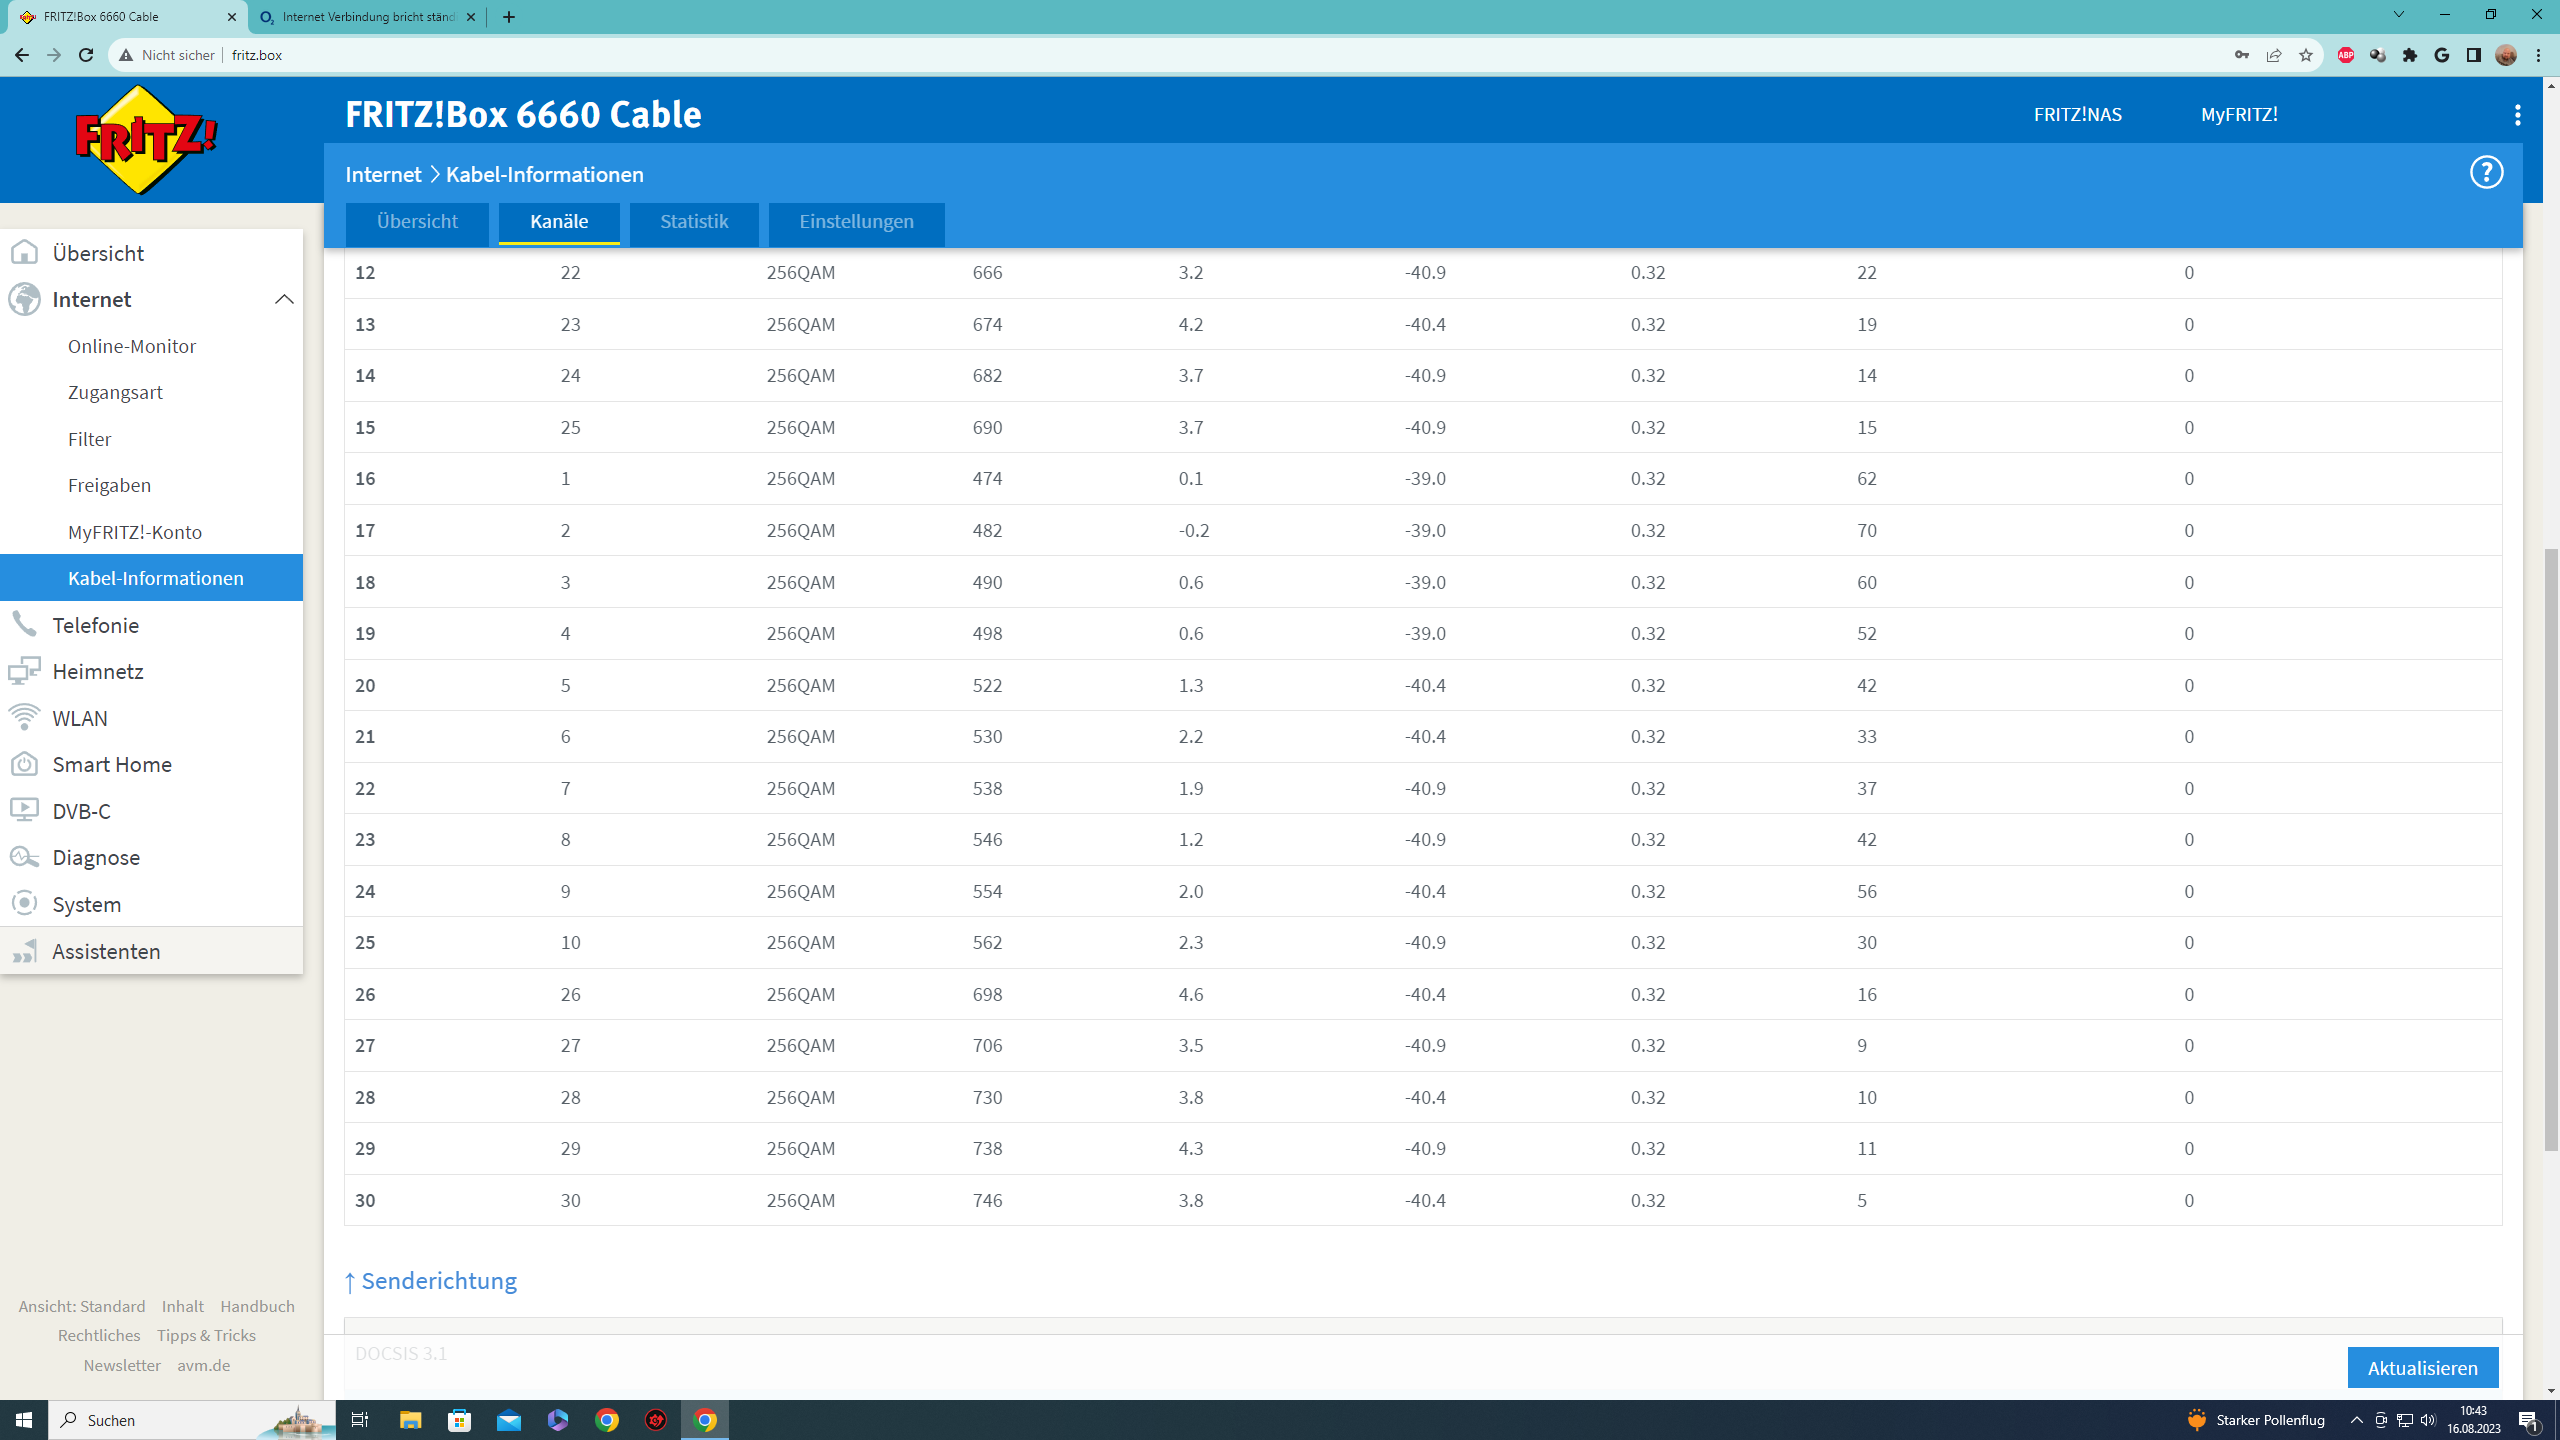Open the Rechtliches link
This screenshot has width=2560, height=1440.
coord(99,1335)
